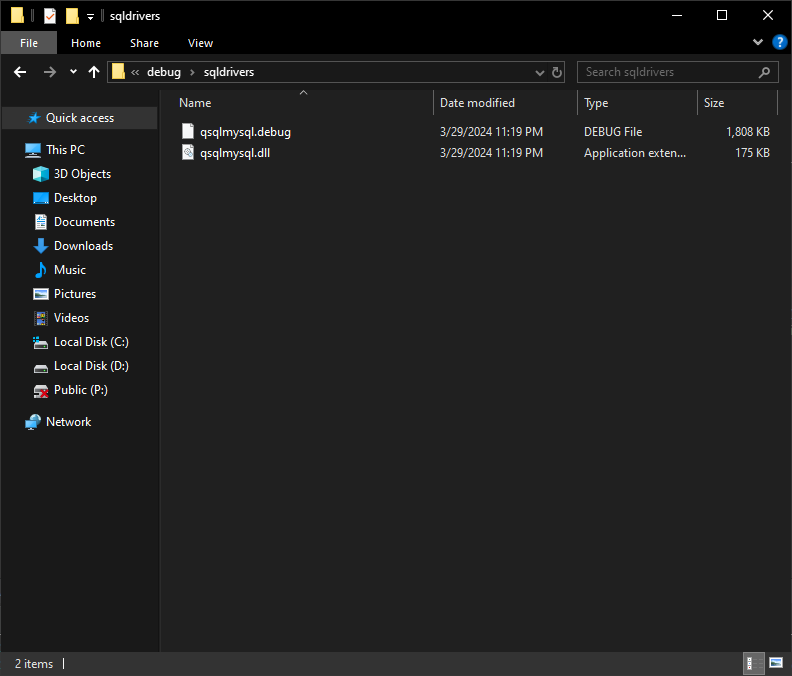Click the qsqlmysql.debug file icon
Screen dimensions: 792x676
pos(188,131)
